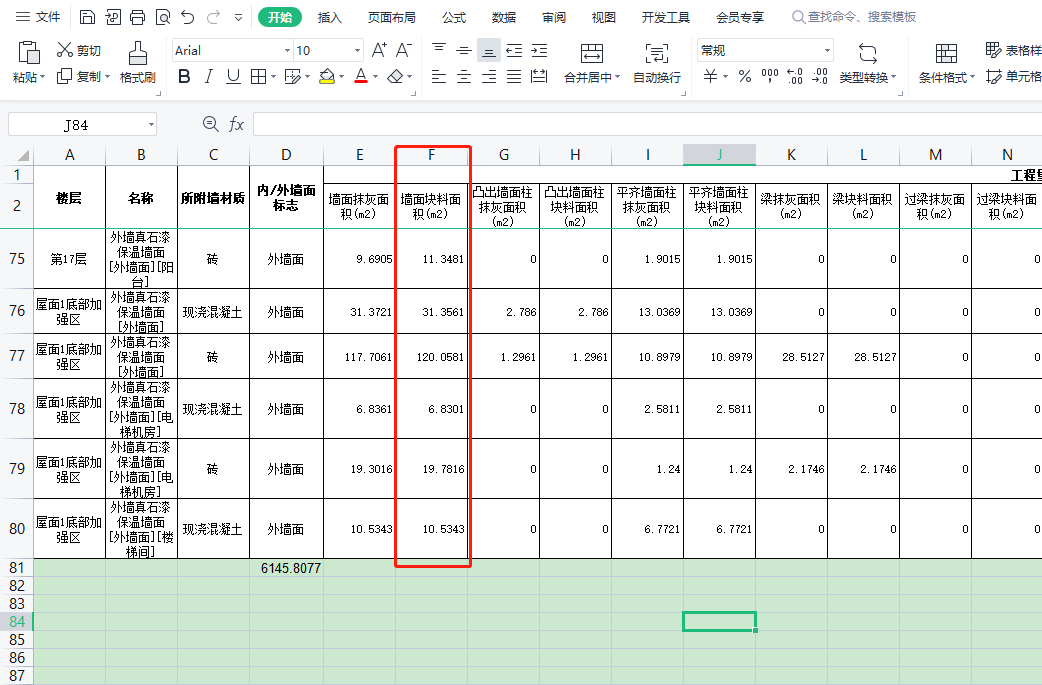Align text right

coord(489,77)
